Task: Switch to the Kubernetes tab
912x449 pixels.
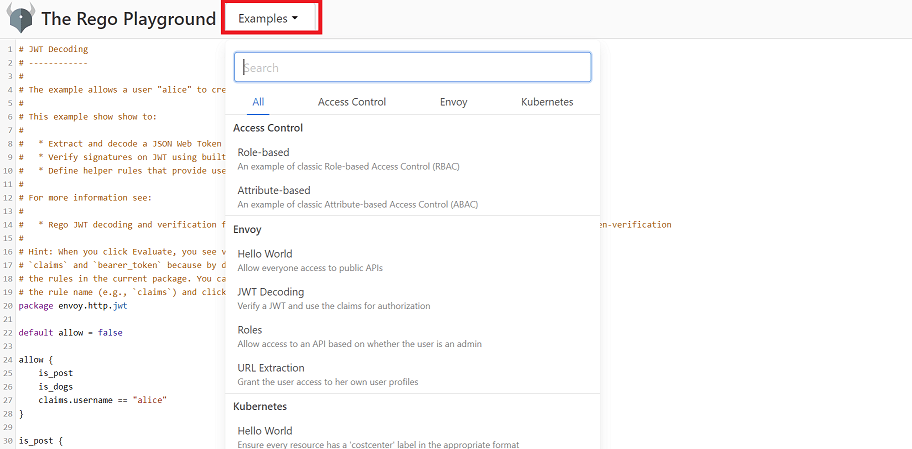Action: pos(547,102)
